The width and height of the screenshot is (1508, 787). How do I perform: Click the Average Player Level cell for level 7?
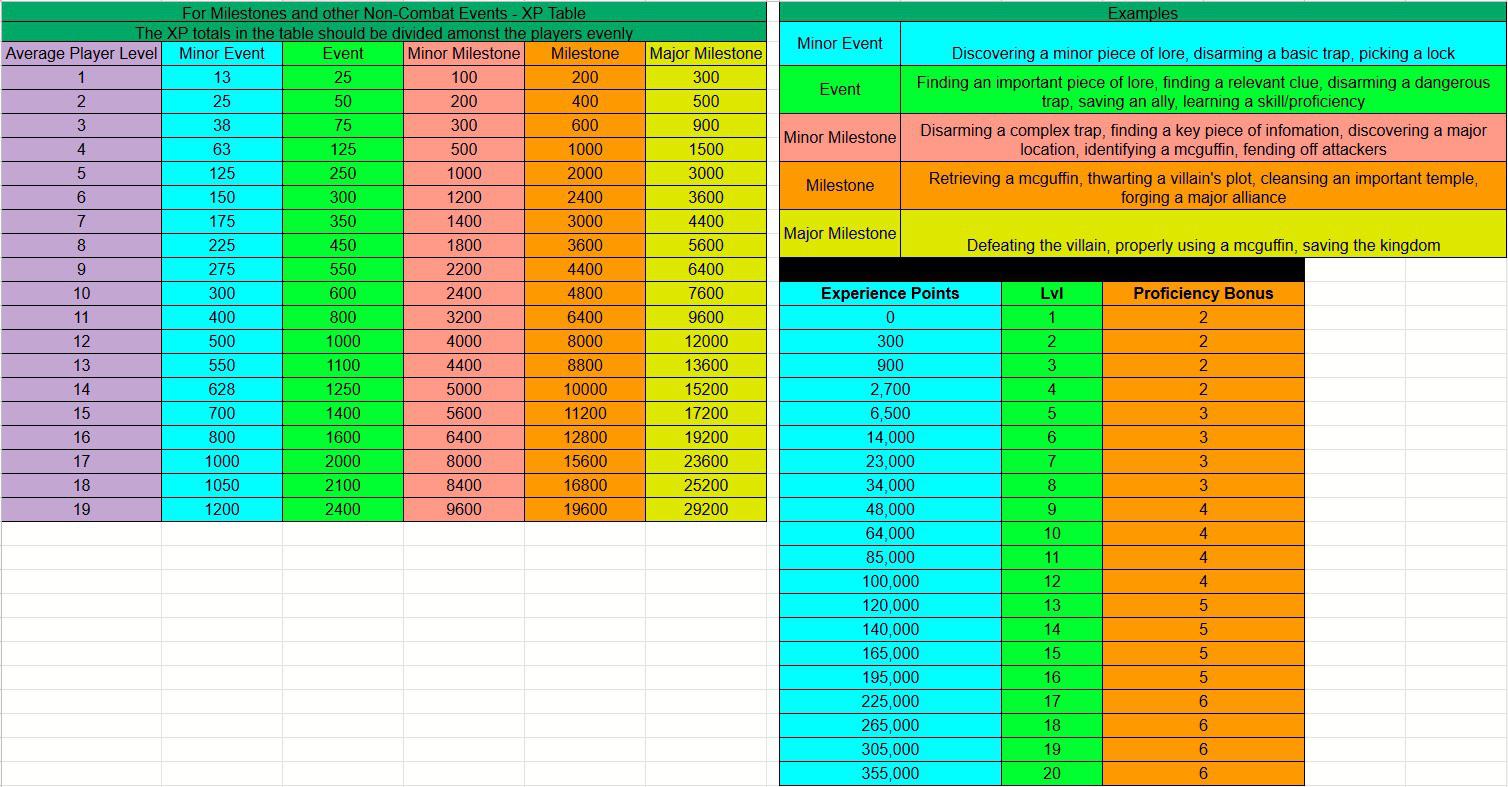(x=81, y=221)
